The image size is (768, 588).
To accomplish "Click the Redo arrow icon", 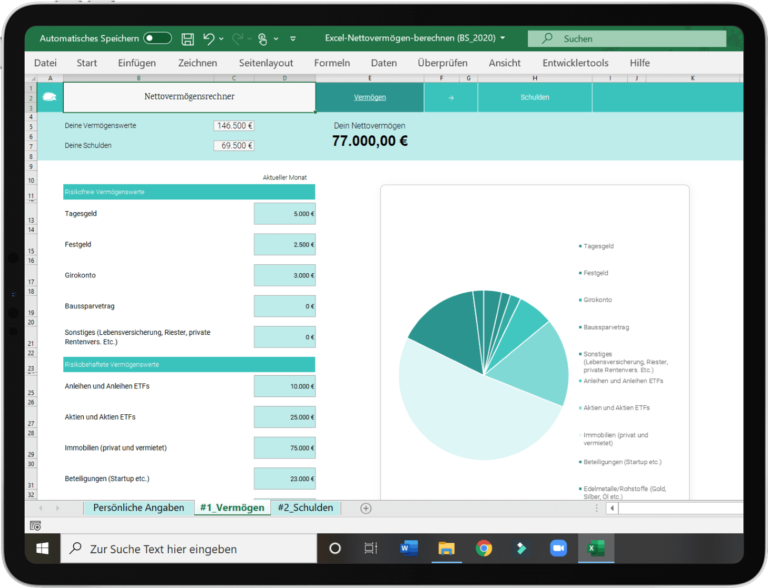I will click(238, 38).
